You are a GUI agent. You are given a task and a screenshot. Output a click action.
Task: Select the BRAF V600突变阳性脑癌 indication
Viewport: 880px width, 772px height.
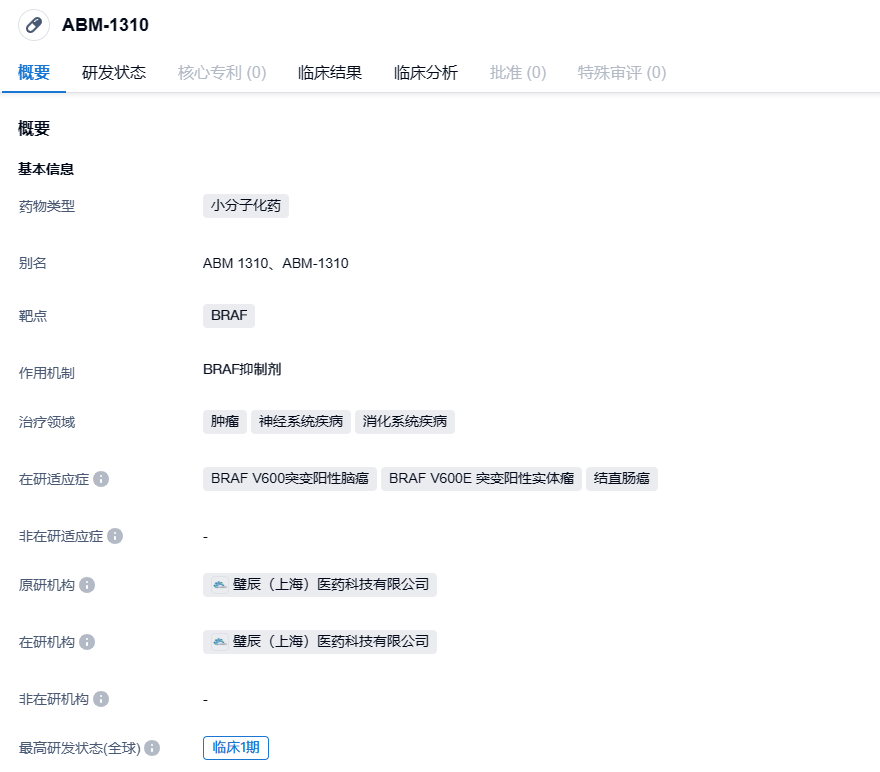coord(290,479)
